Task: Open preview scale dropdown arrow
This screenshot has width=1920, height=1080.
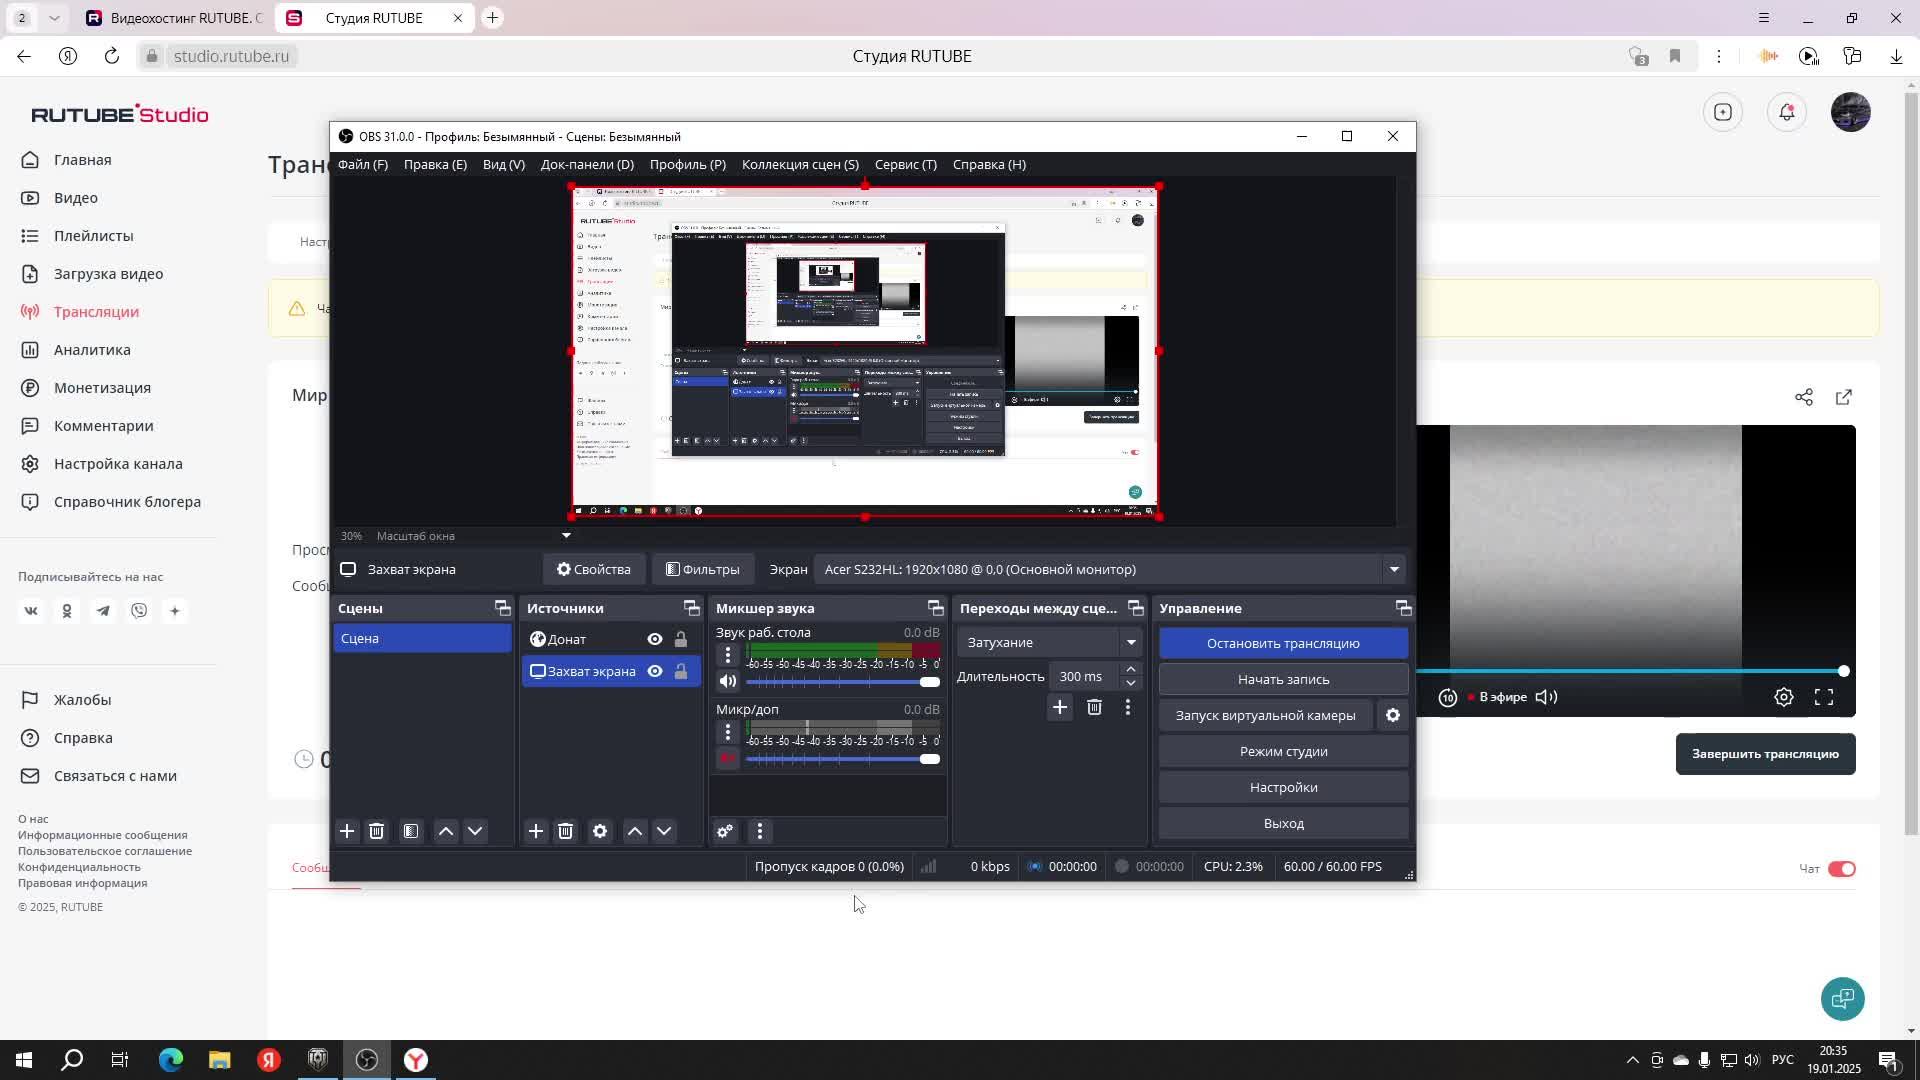Action: [566, 536]
